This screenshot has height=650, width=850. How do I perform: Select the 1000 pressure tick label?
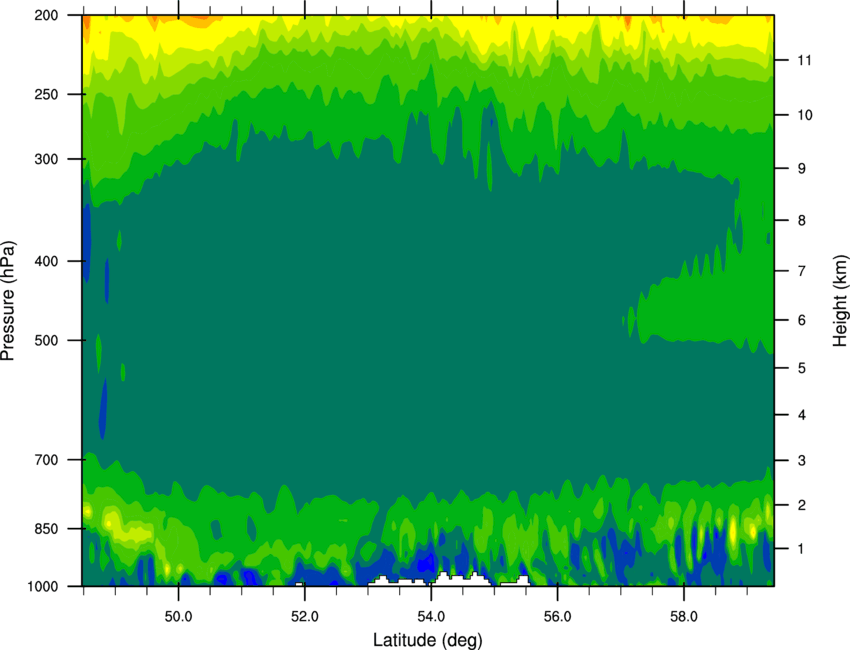coord(43,586)
